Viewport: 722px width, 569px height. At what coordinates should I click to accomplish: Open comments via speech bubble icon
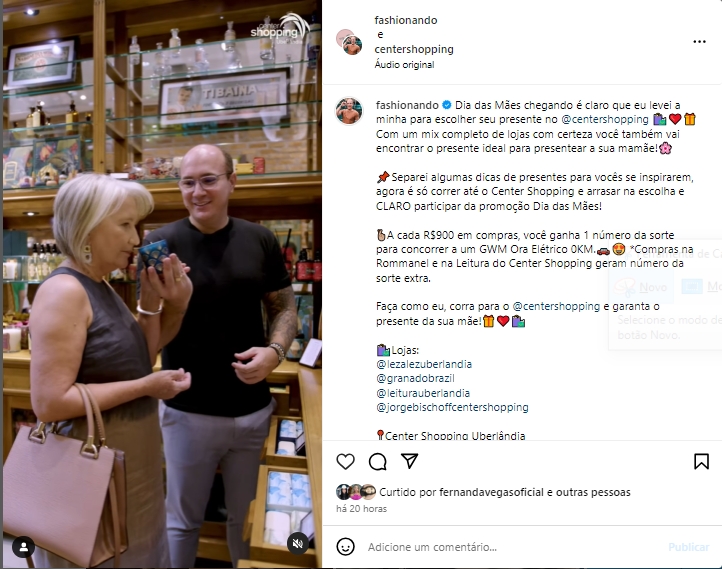click(x=378, y=461)
